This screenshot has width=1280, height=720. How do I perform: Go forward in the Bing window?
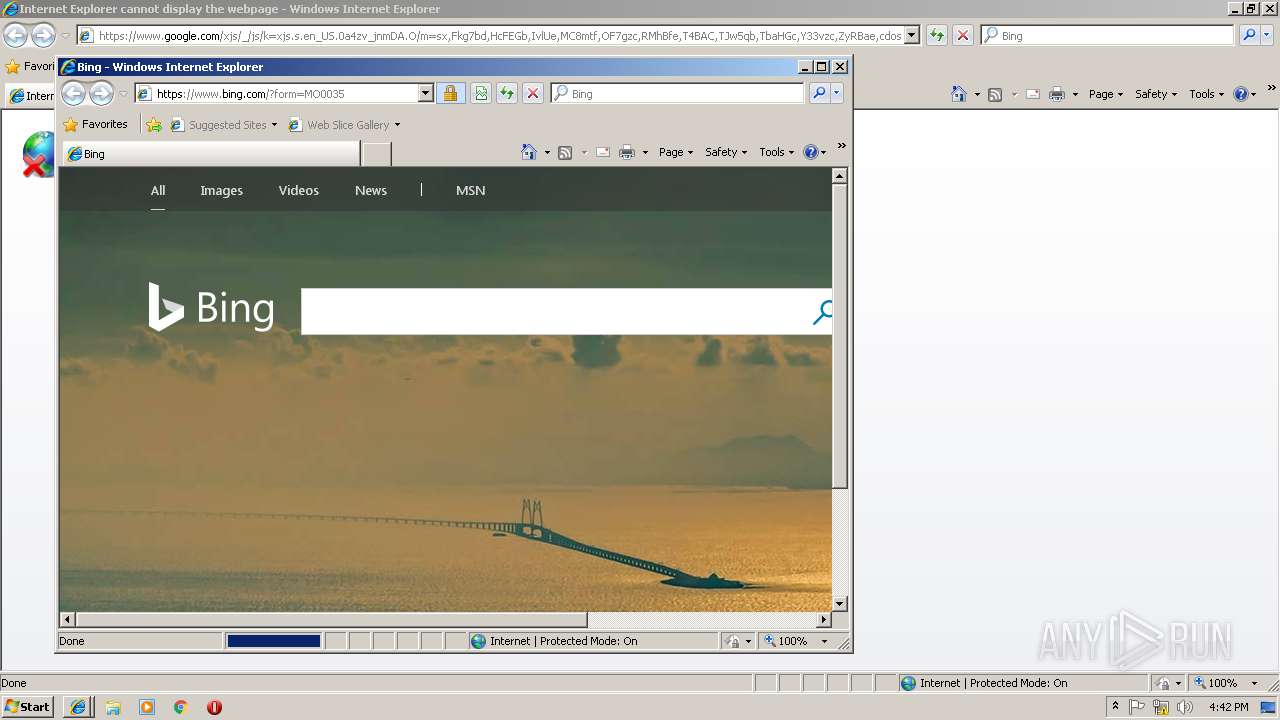click(101, 93)
